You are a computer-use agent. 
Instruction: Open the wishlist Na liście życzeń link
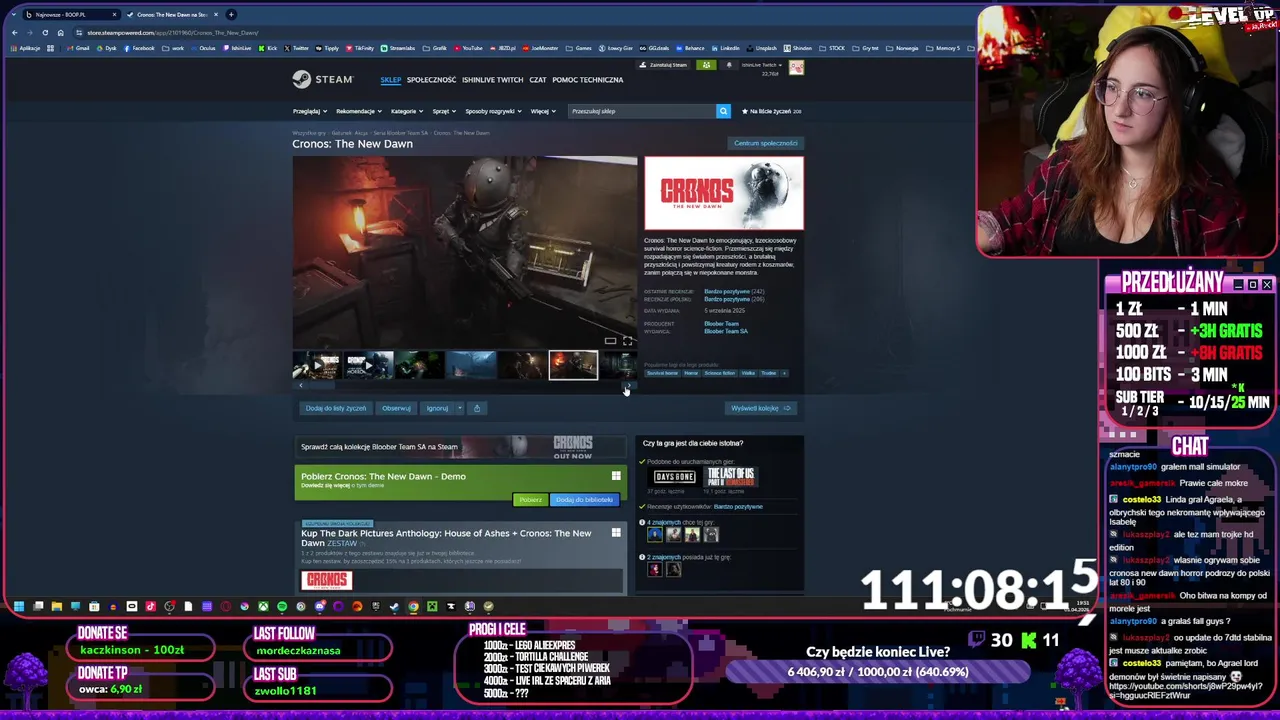[772, 111]
